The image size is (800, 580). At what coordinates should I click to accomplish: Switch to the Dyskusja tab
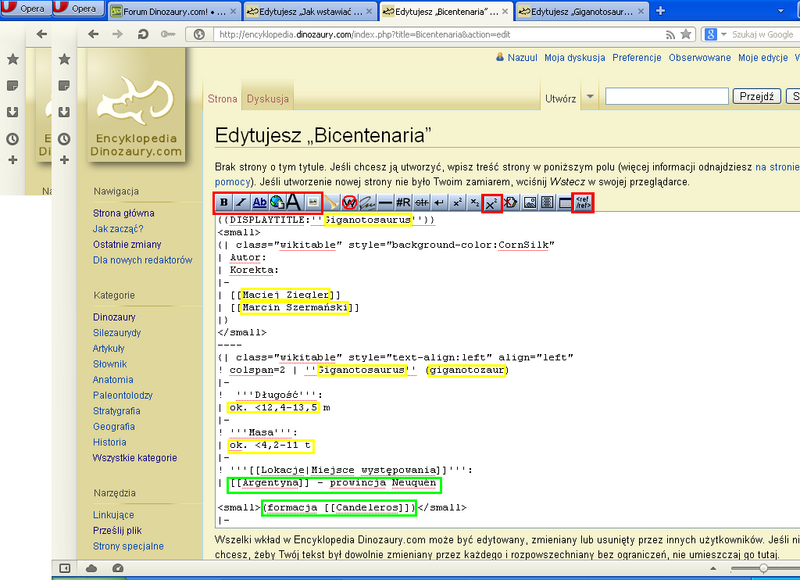[267, 99]
